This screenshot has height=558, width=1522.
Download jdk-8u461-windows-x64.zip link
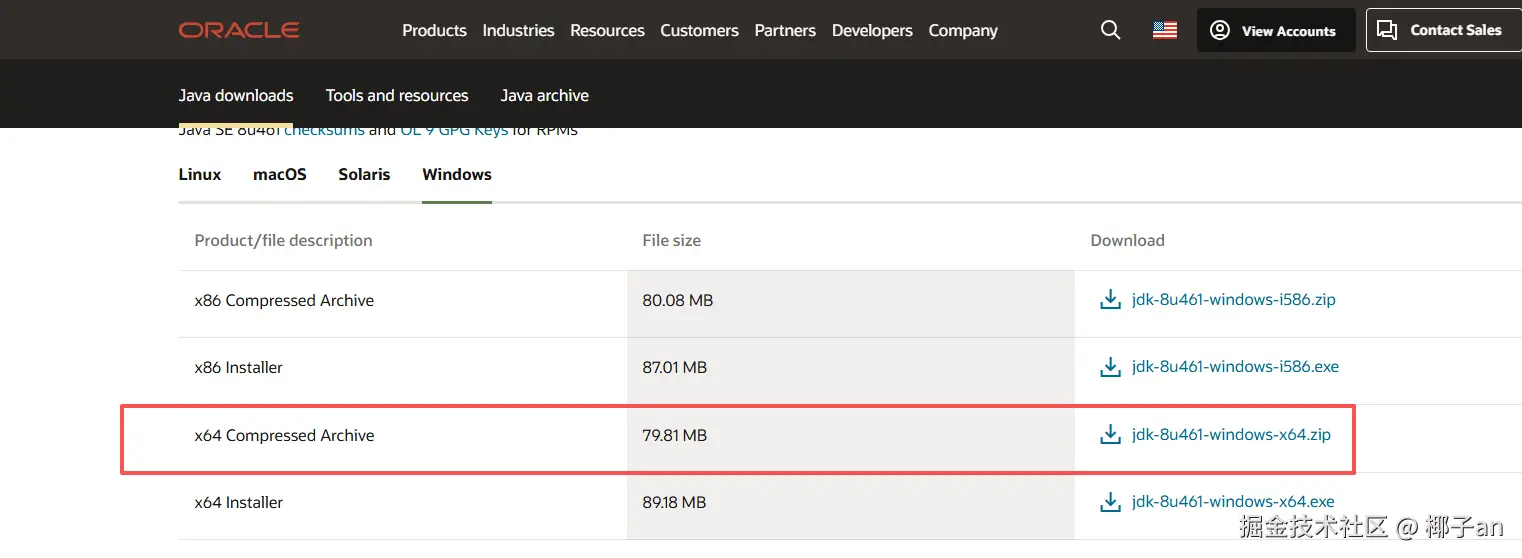click(1231, 435)
